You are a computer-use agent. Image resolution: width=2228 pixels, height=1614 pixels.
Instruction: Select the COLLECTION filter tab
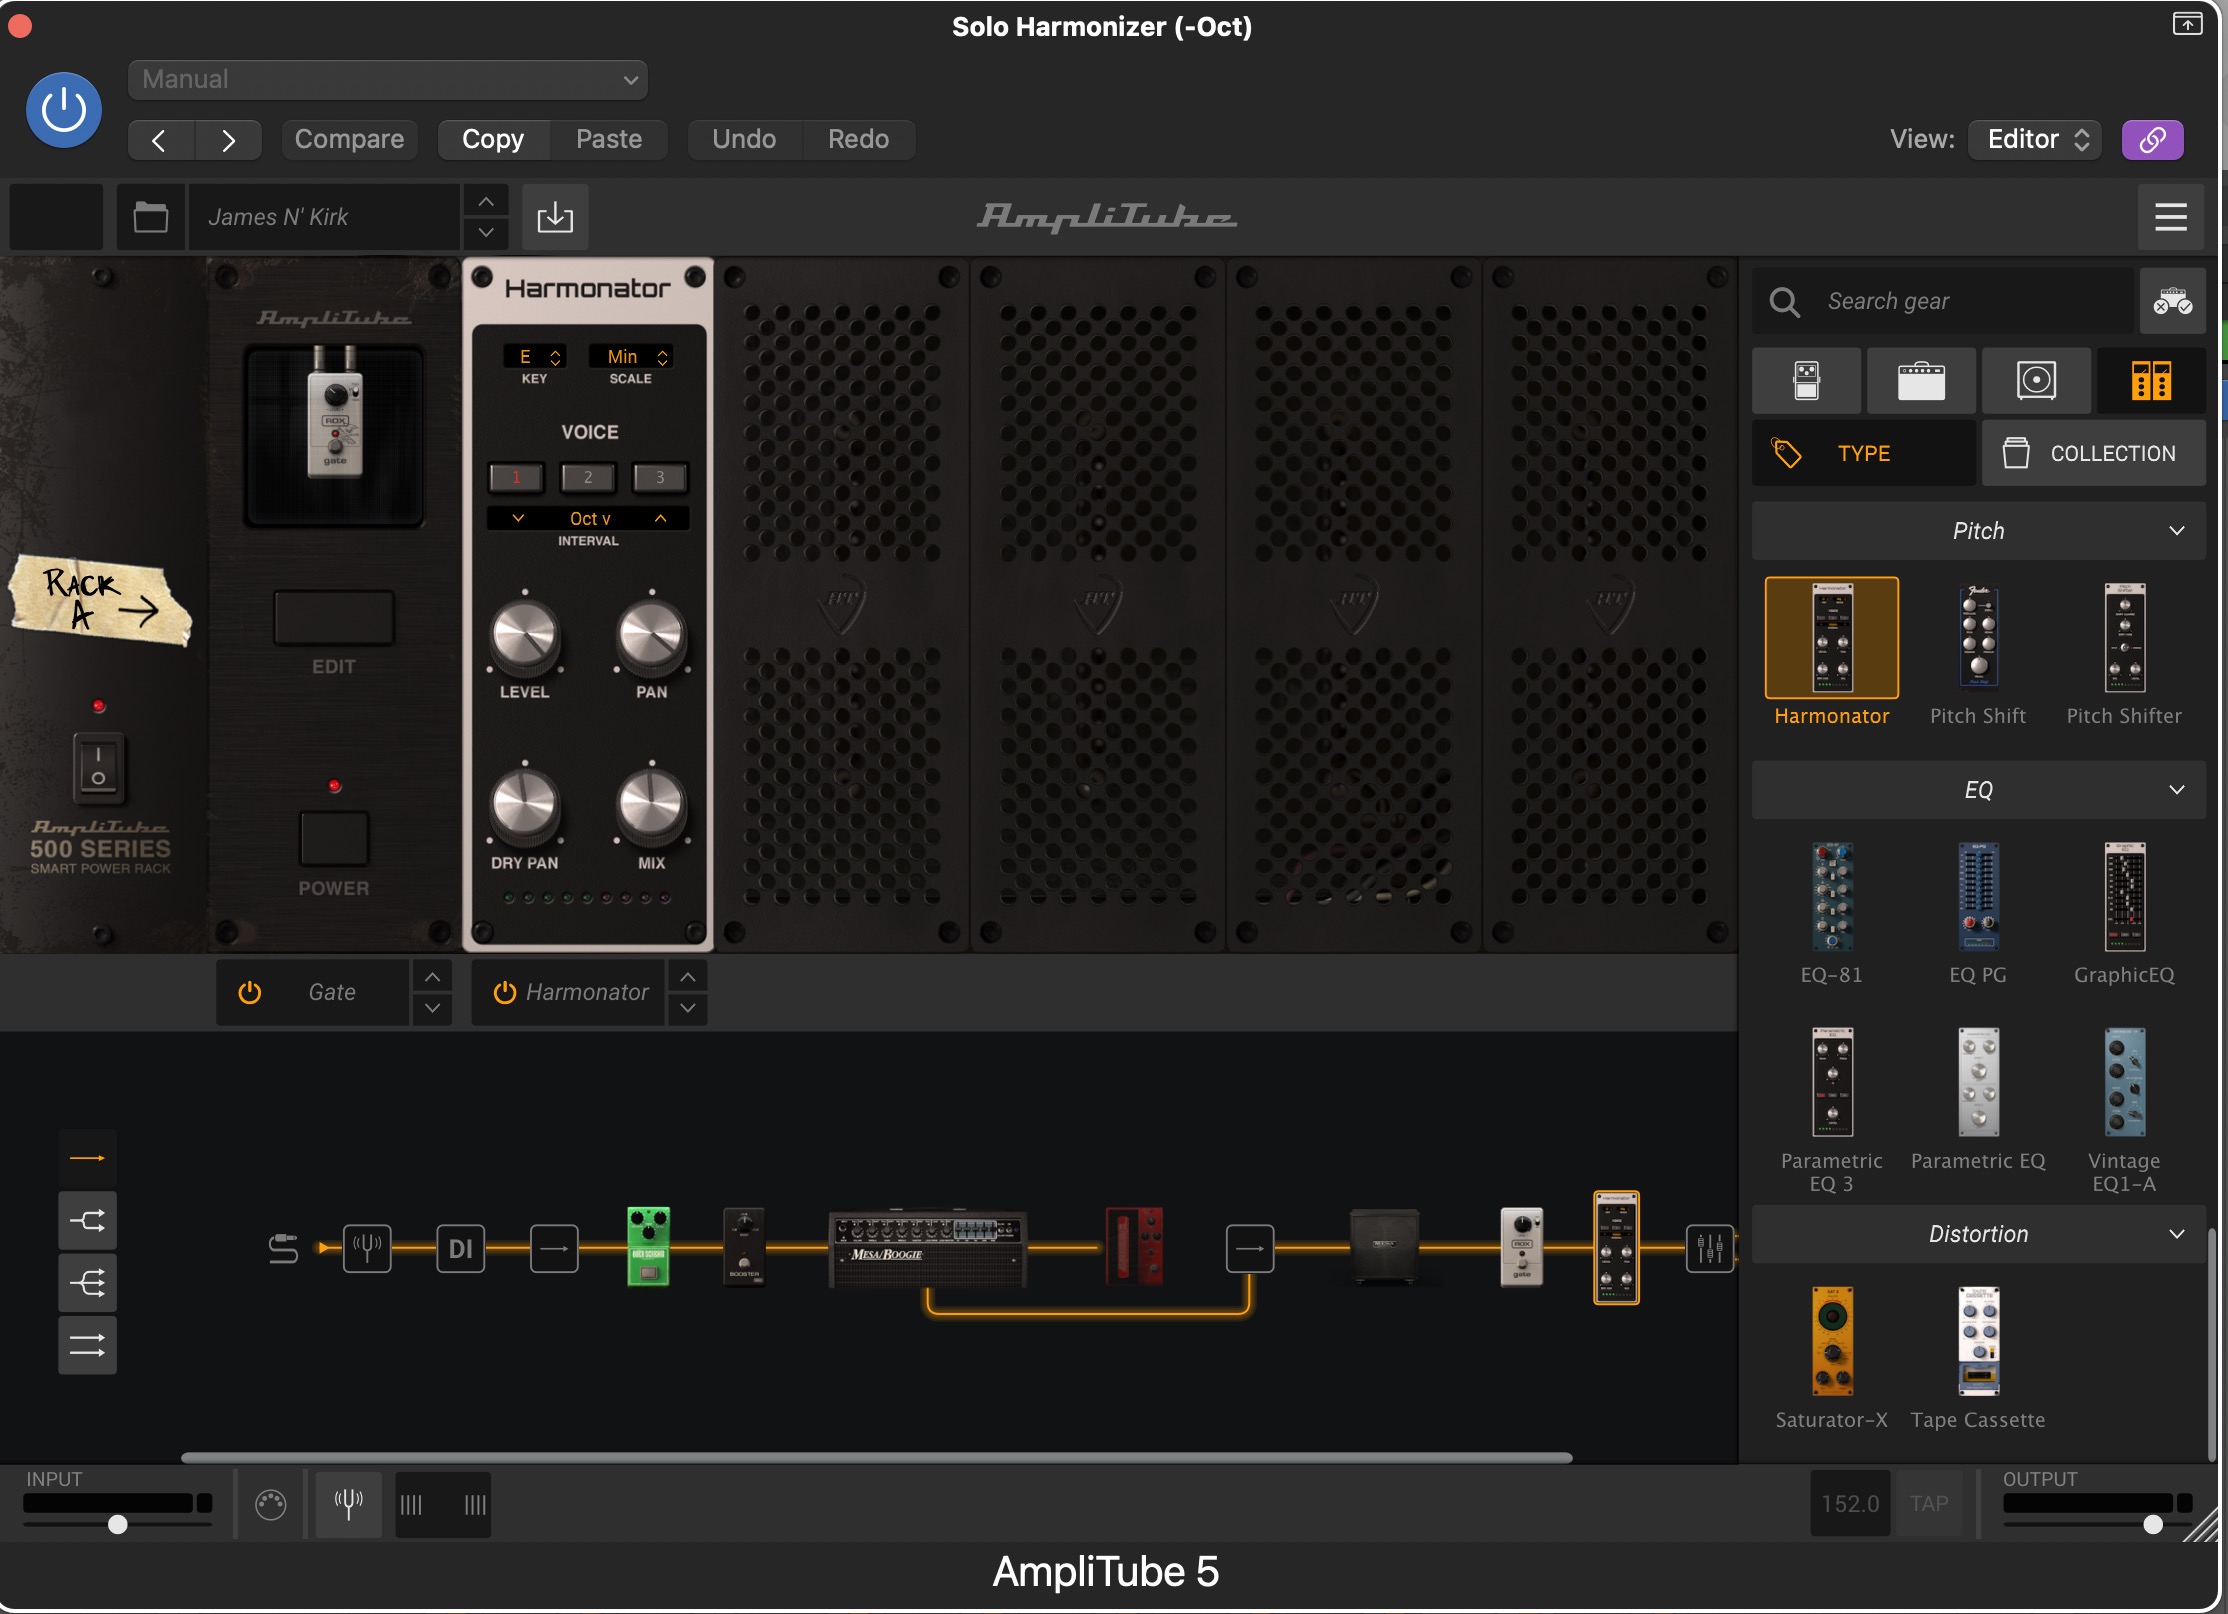(x=2093, y=453)
